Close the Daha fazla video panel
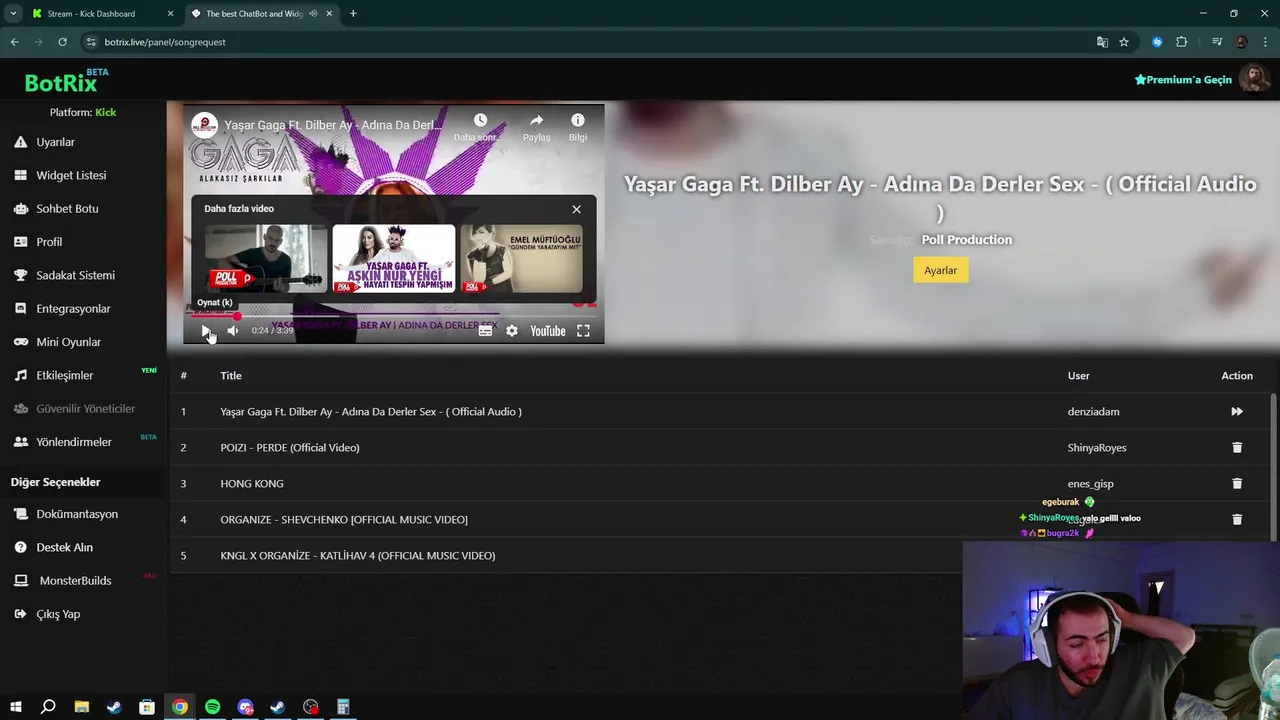The width and height of the screenshot is (1280, 720). (576, 209)
